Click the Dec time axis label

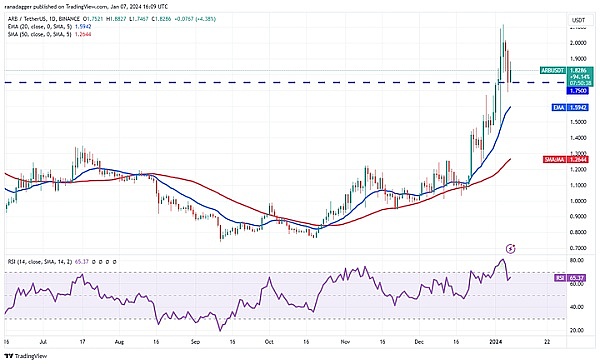click(x=419, y=342)
